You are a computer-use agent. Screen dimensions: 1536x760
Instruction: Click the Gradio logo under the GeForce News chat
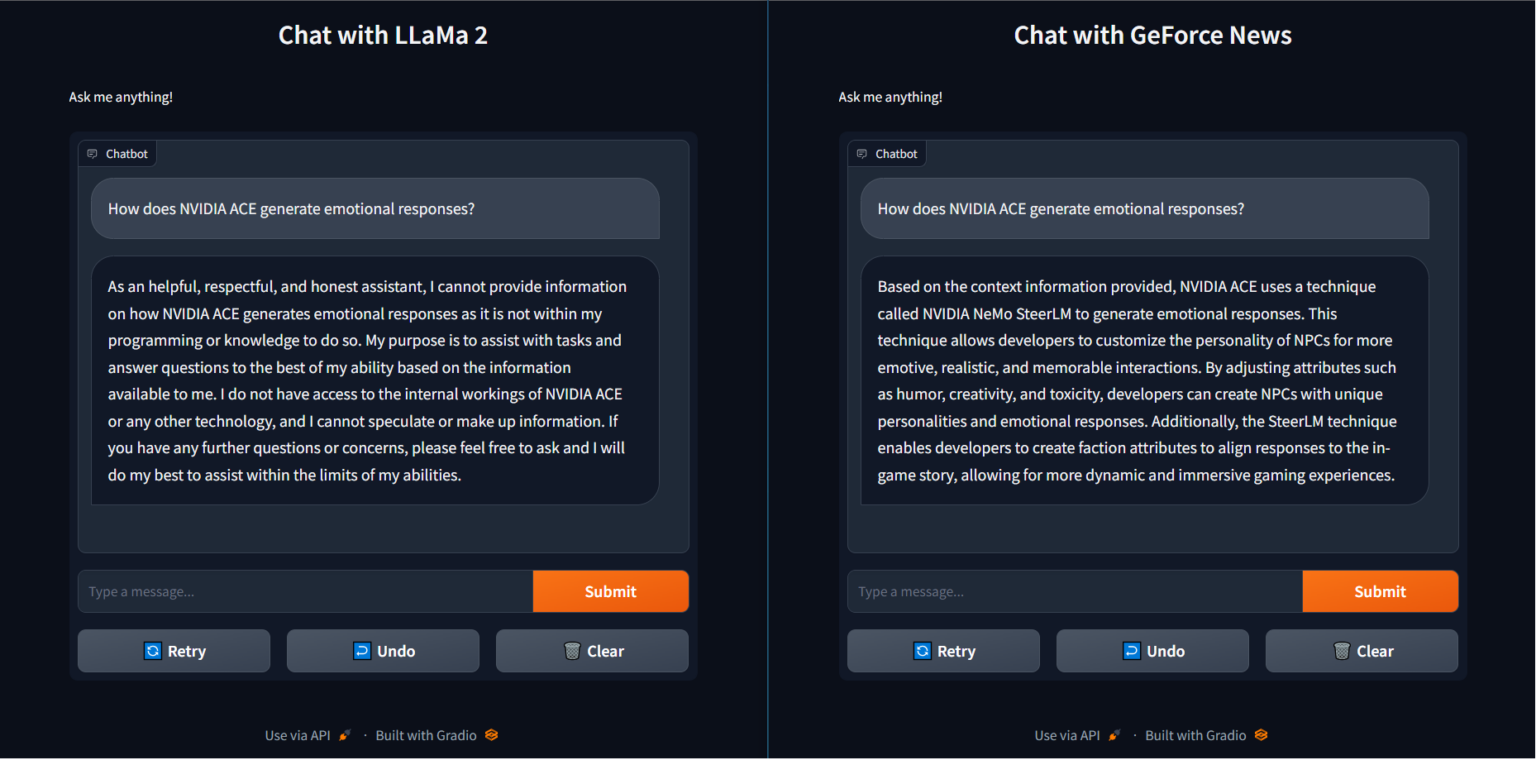pyautogui.click(x=1261, y=734)
